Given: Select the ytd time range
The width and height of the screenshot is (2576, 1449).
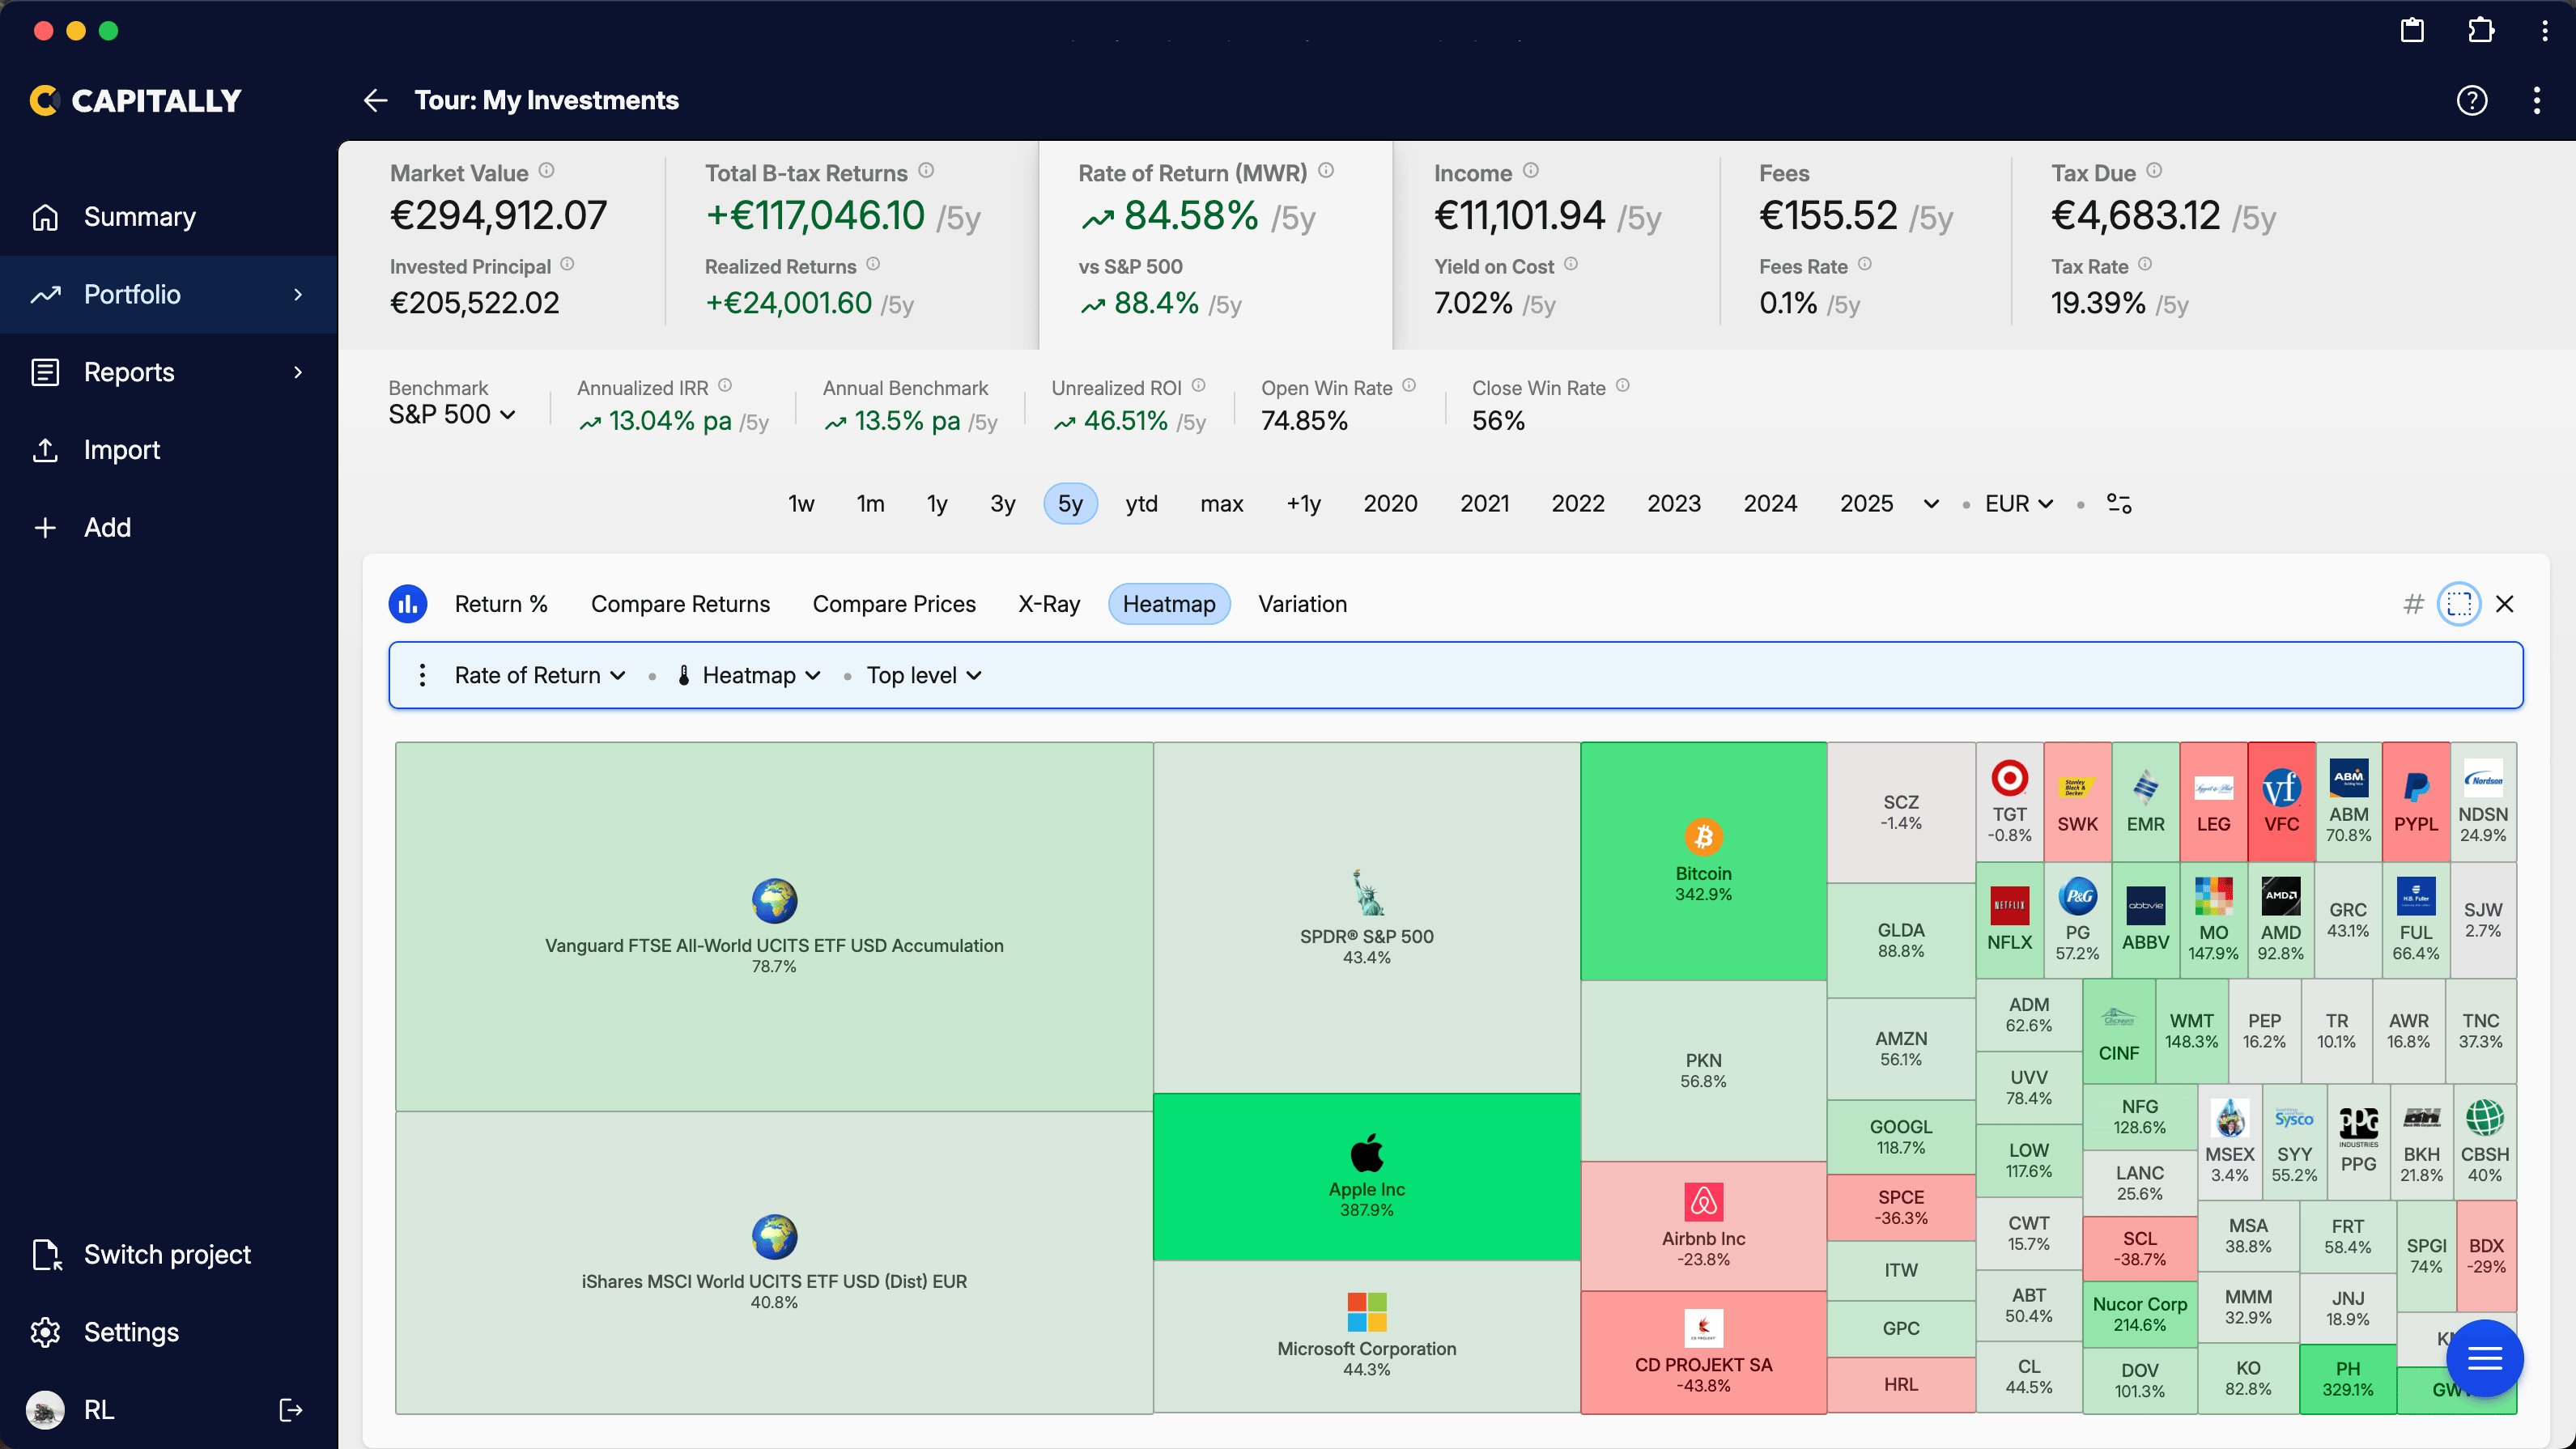Looking at the screenshot, I should coord(1141,503).
